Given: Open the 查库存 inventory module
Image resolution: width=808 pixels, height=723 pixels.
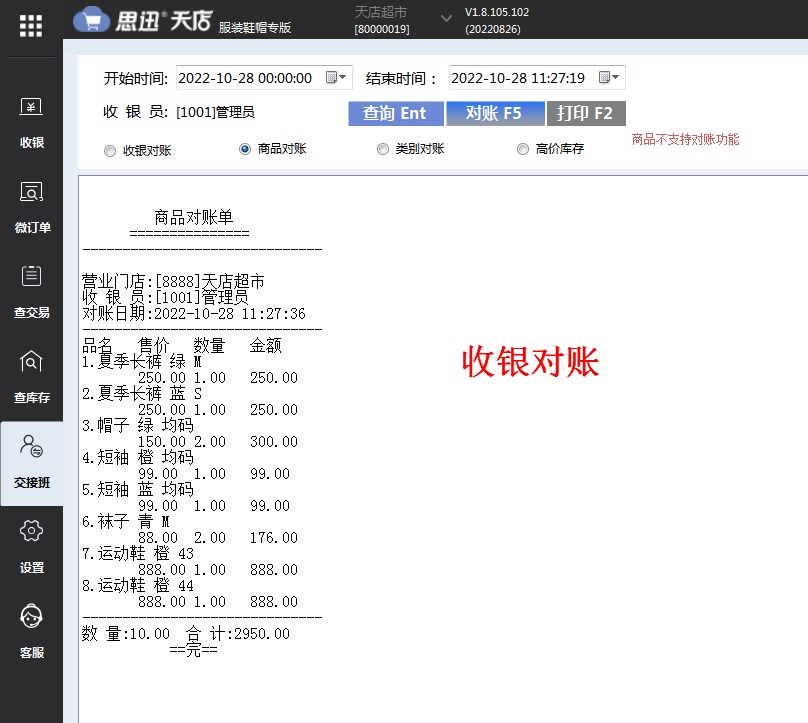Looking at the screenshot, I should 31,377.
